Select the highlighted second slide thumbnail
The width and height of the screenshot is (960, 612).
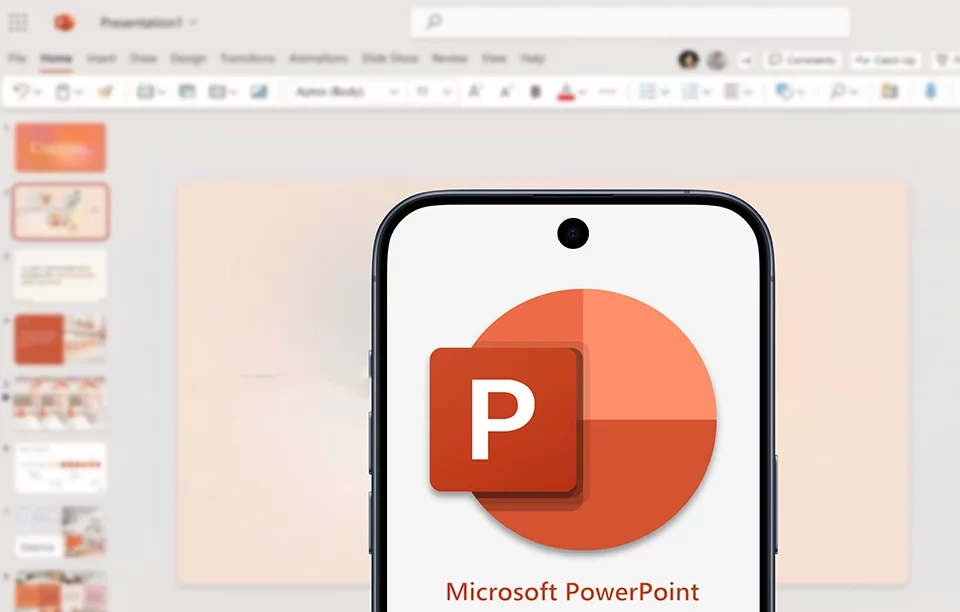(61, 211)
